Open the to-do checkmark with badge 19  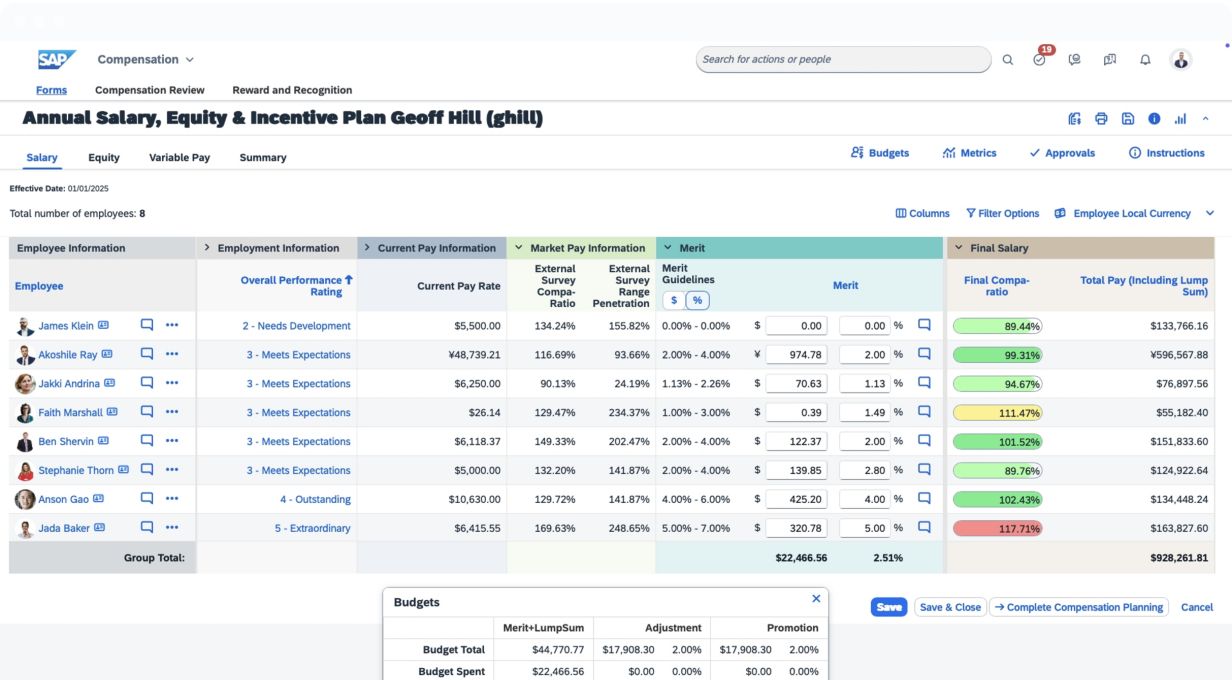click(x=1040, y=60)
